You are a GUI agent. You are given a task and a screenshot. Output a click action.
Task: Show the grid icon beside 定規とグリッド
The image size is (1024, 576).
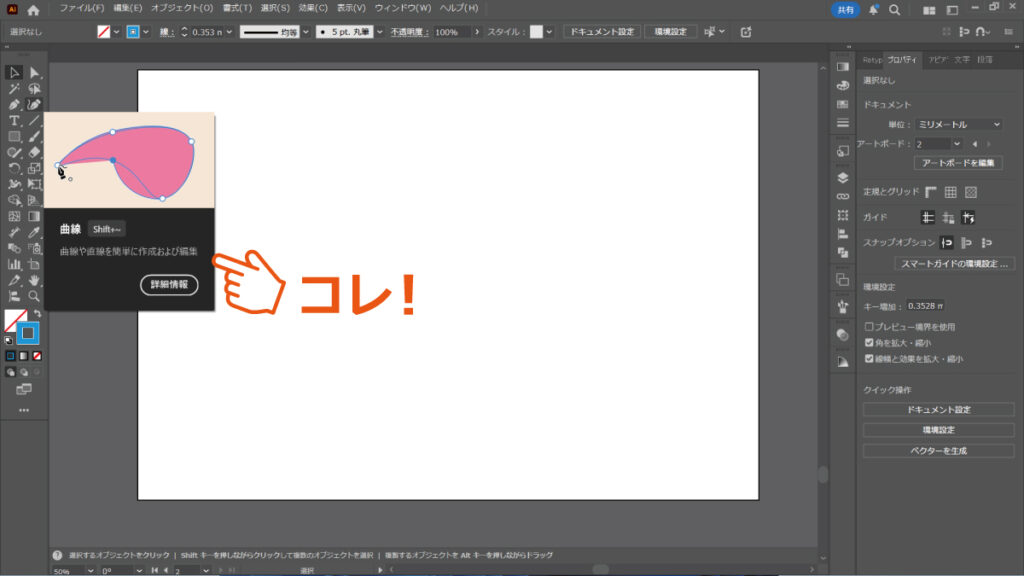coord(951,192)
